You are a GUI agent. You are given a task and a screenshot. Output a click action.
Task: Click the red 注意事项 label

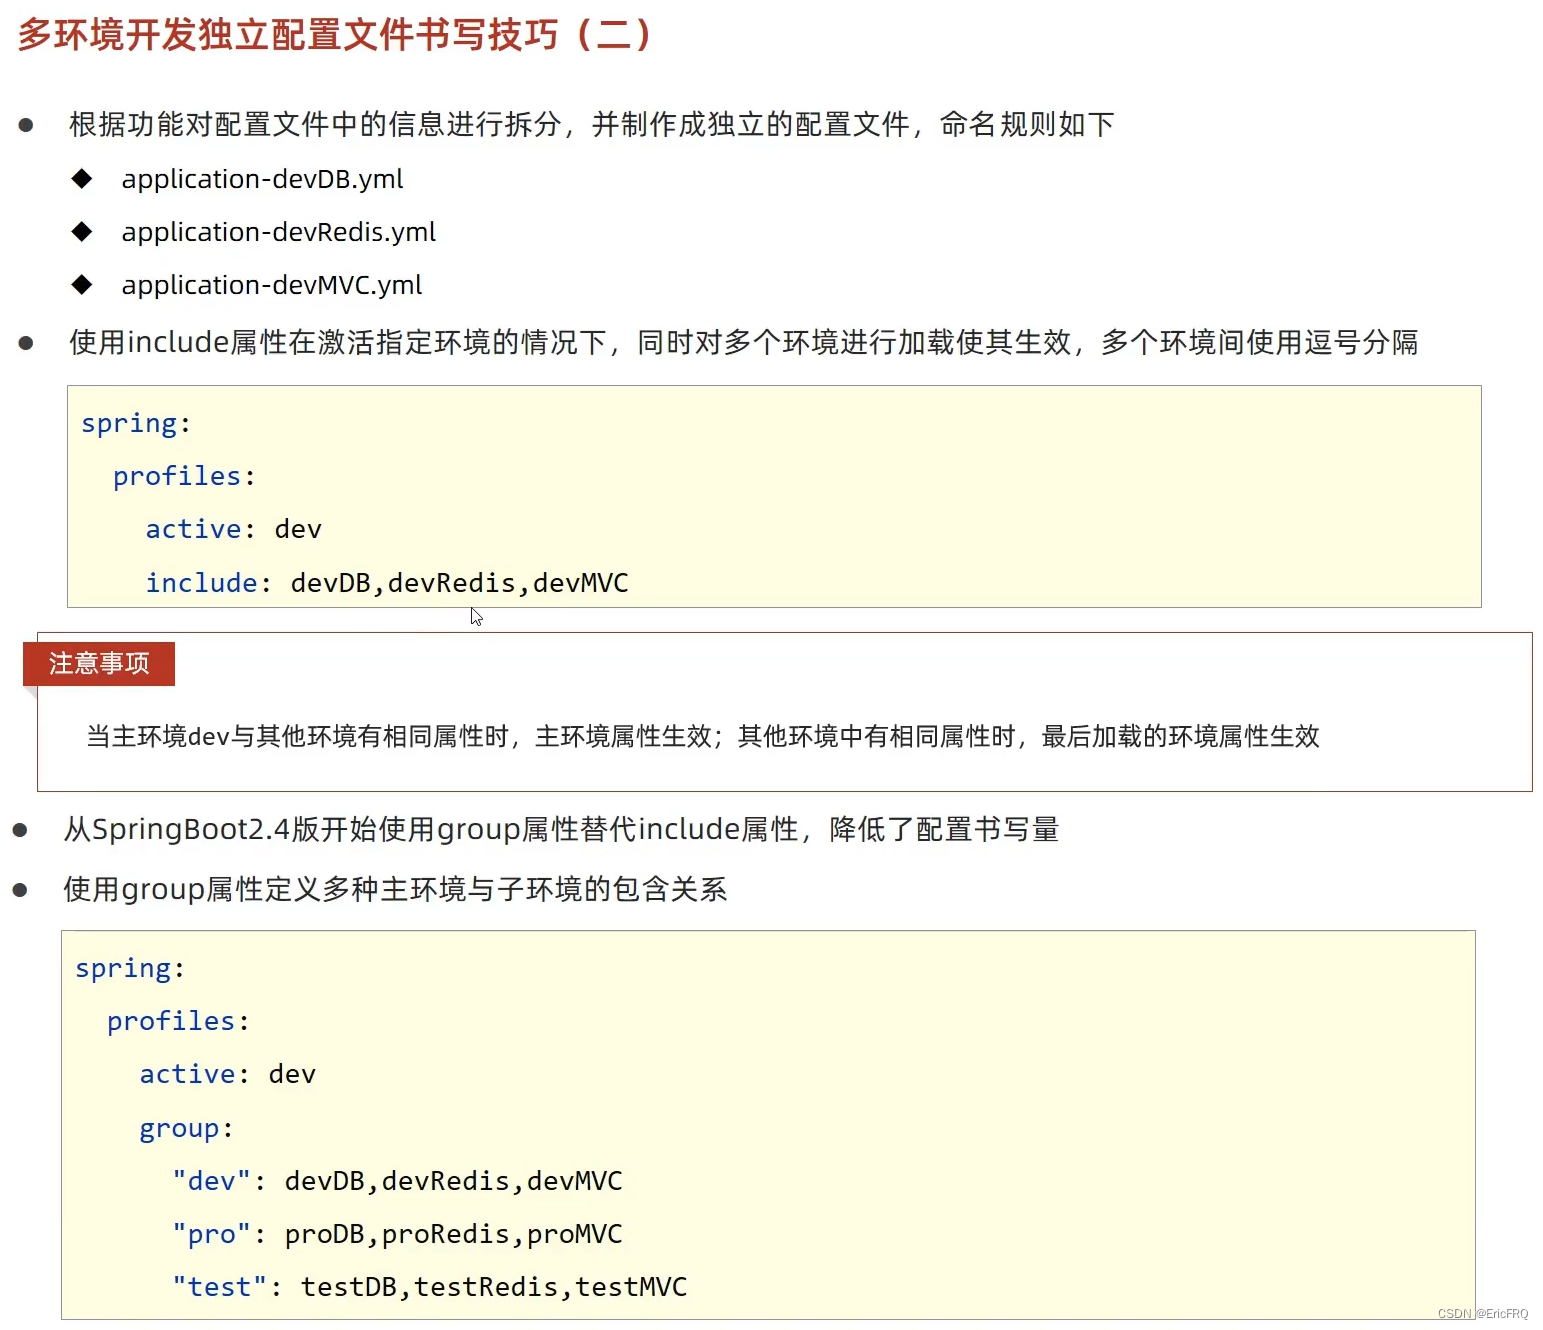[99, 663]
